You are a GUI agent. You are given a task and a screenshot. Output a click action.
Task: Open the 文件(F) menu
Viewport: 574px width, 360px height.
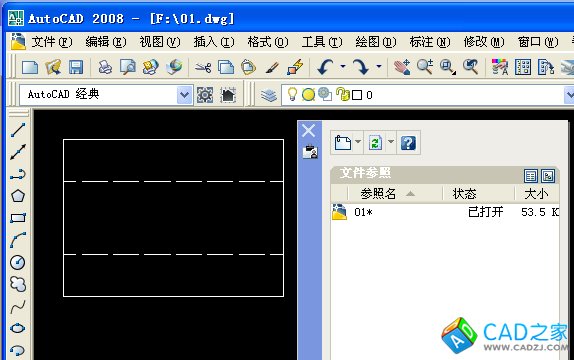(x=52, y=42)
